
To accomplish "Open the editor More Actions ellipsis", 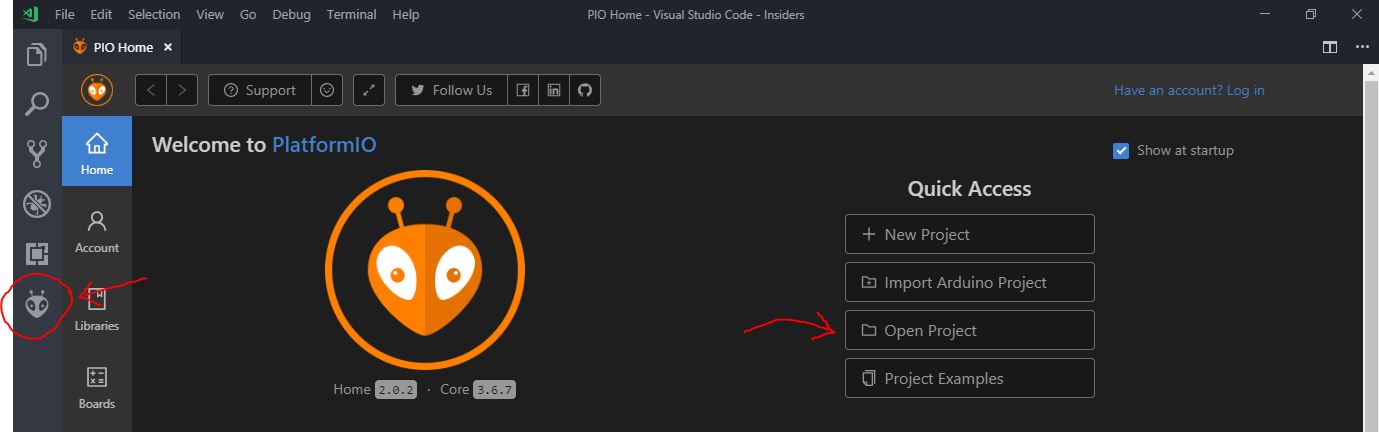I will coord(1361,47).
